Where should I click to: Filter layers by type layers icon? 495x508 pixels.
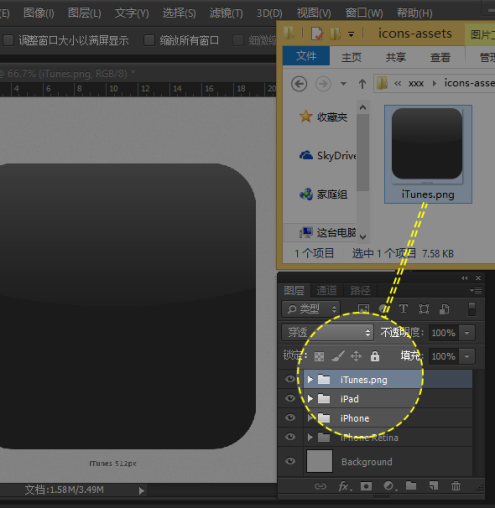pos(404,309)
